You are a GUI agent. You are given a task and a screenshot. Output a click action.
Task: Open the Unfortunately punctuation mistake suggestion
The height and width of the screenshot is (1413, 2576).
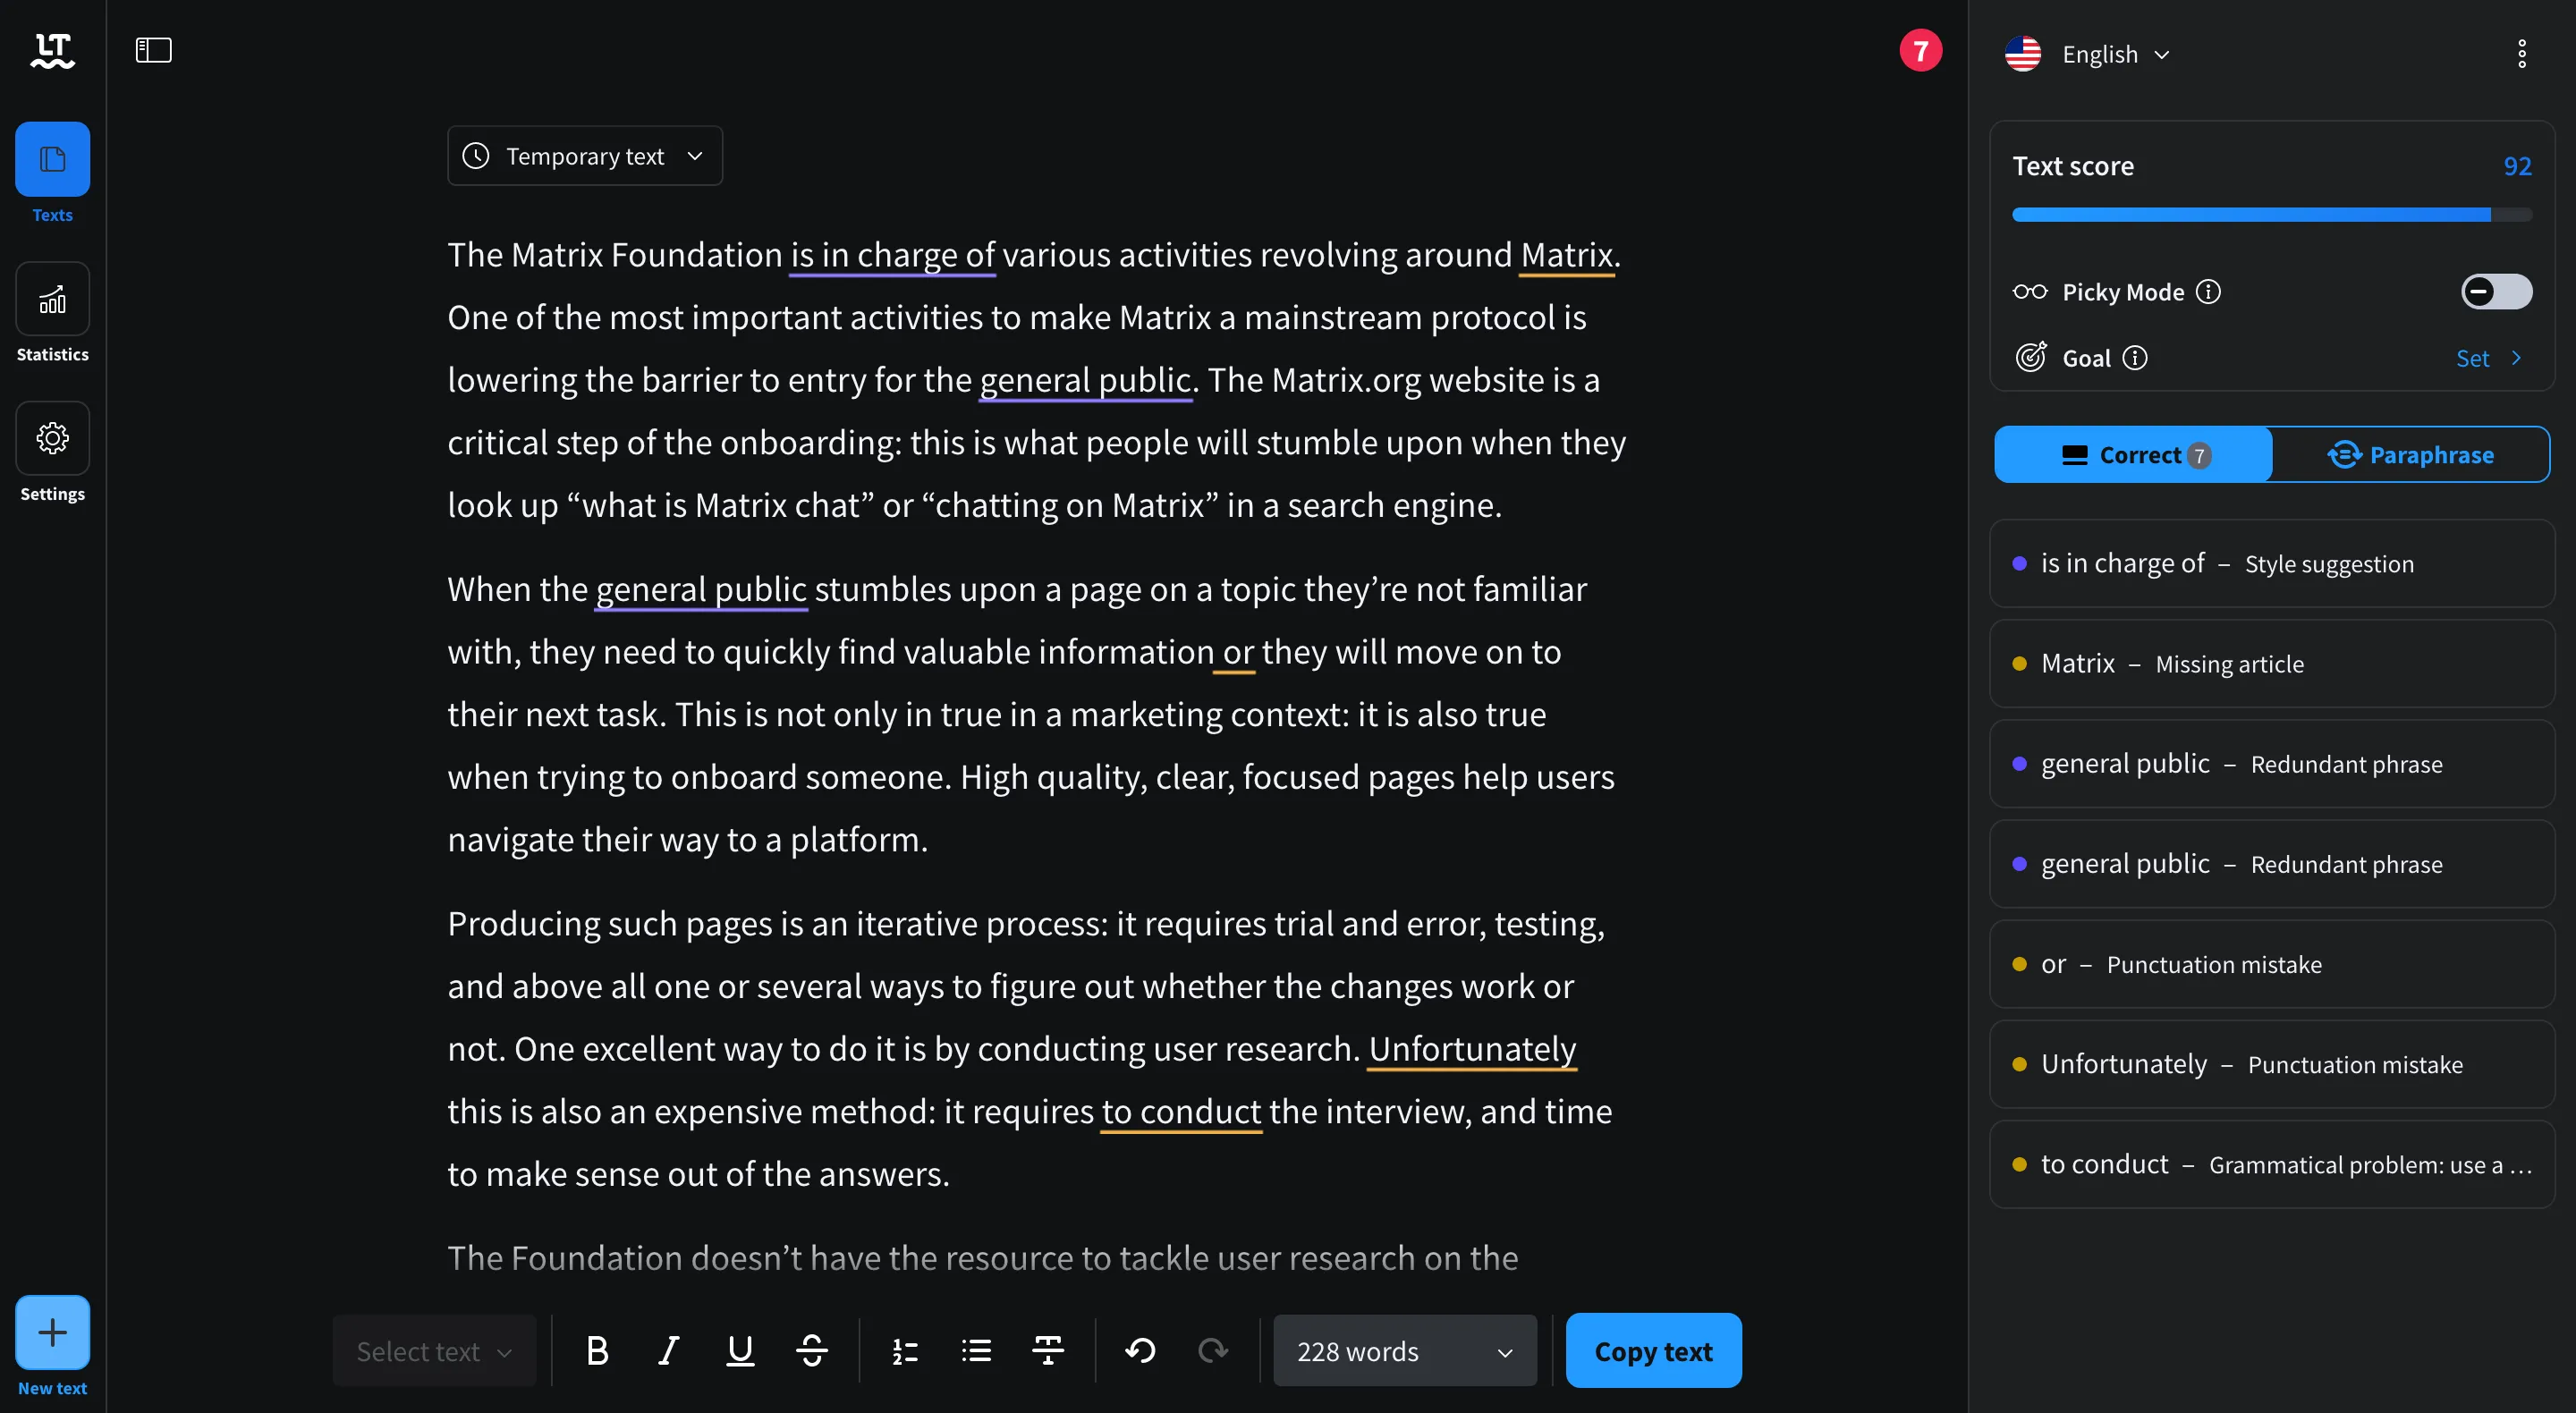(x=2271, y=1064)
